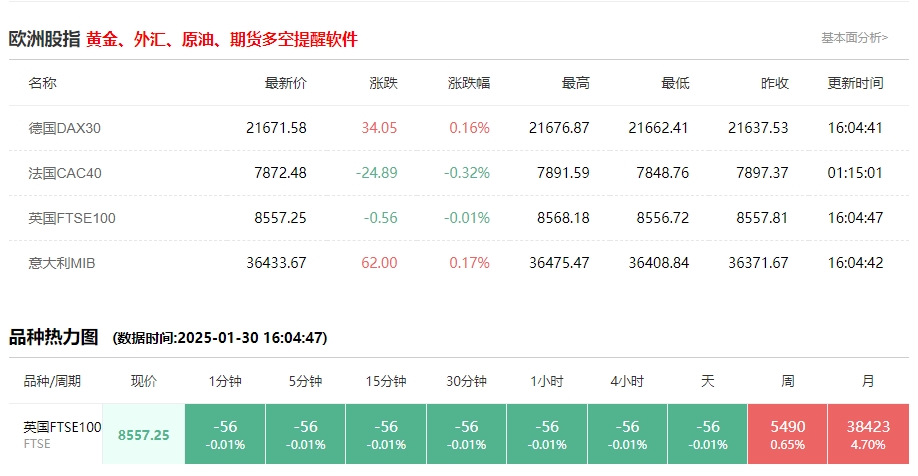Click the green heatmap cell under 1分钟
Viewport: 918px width, 476px height.
click(225, 434)
